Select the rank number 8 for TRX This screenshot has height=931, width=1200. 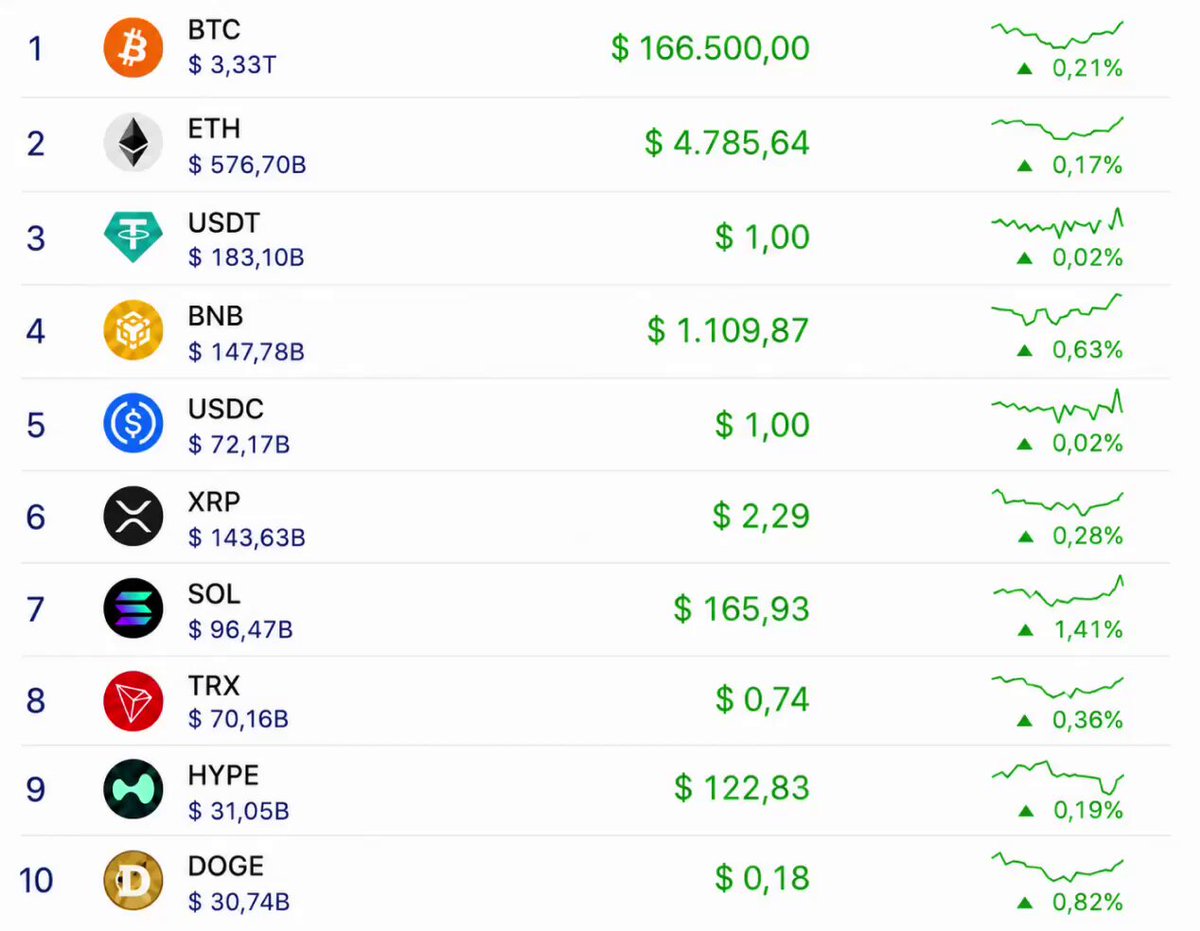coord(36,701)
